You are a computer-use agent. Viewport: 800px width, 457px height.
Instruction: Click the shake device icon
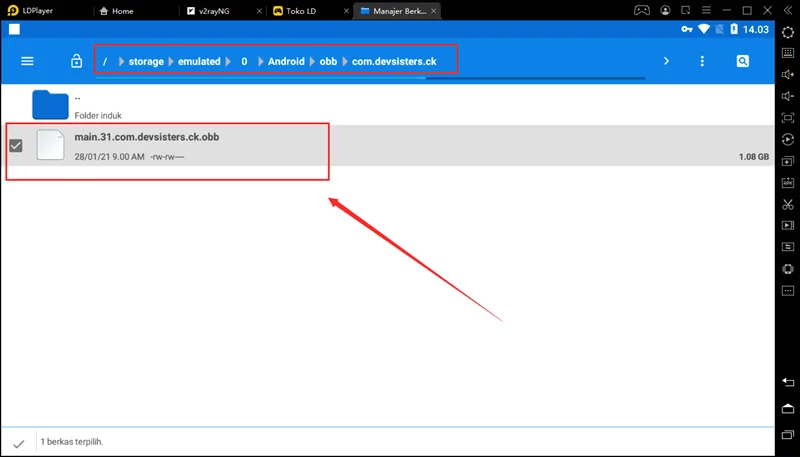[788, 269]
